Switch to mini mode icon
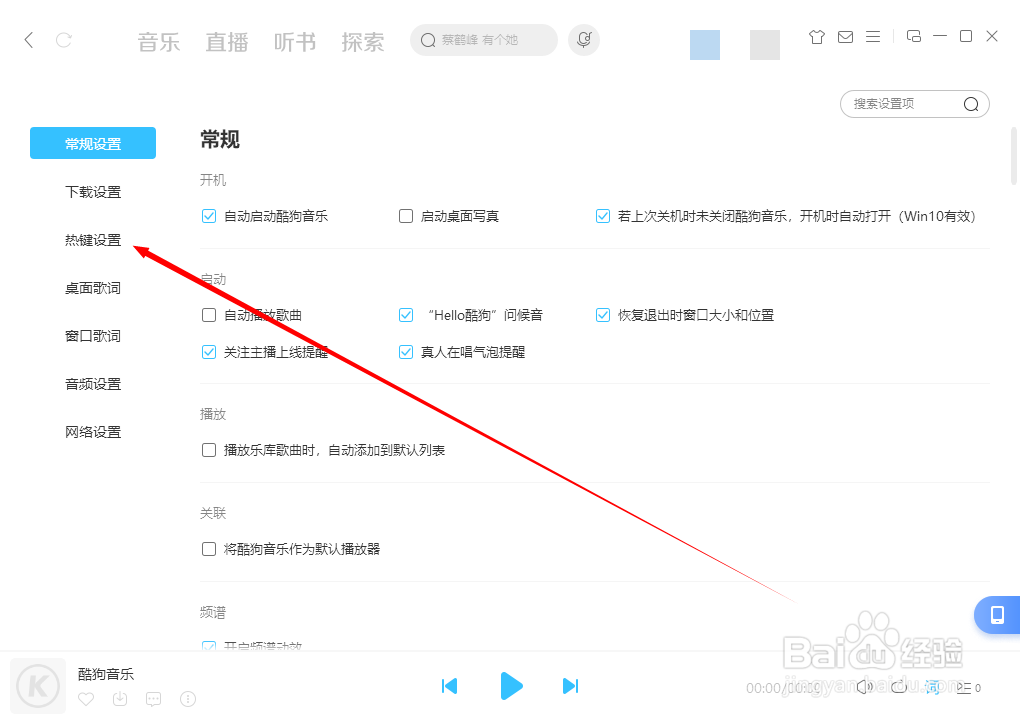Screen dimensions: 1020x720 coord(913,36)
